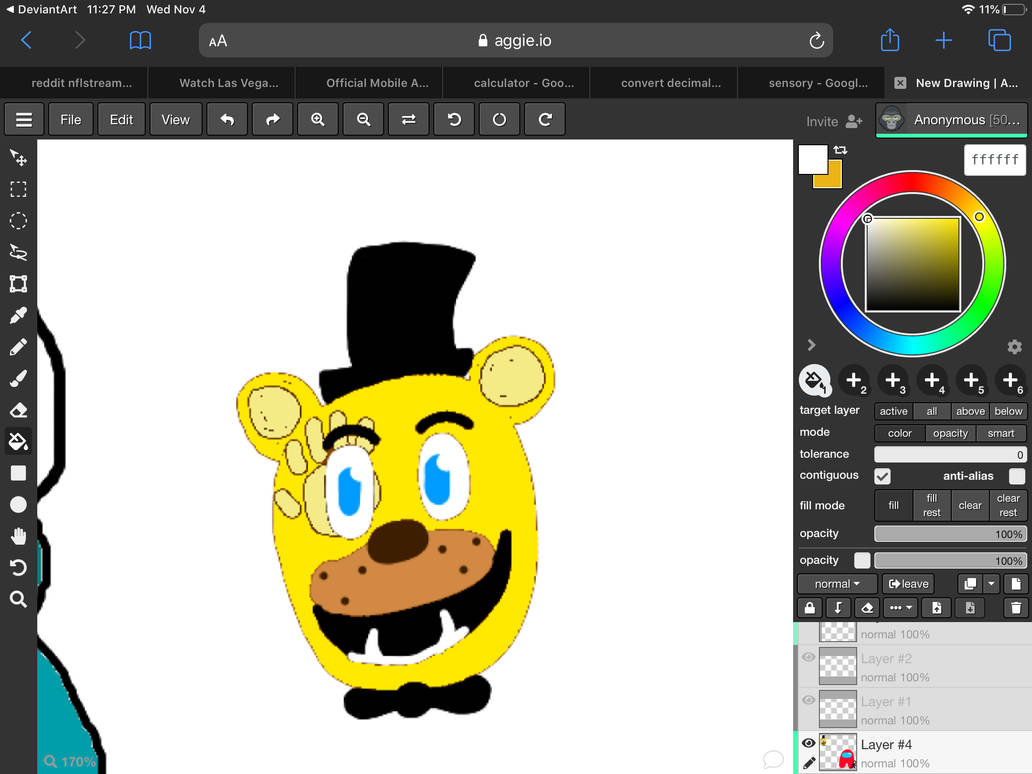Zoom out of the canvas
This screenshot has width=1032, height=774.
(363, 120)
